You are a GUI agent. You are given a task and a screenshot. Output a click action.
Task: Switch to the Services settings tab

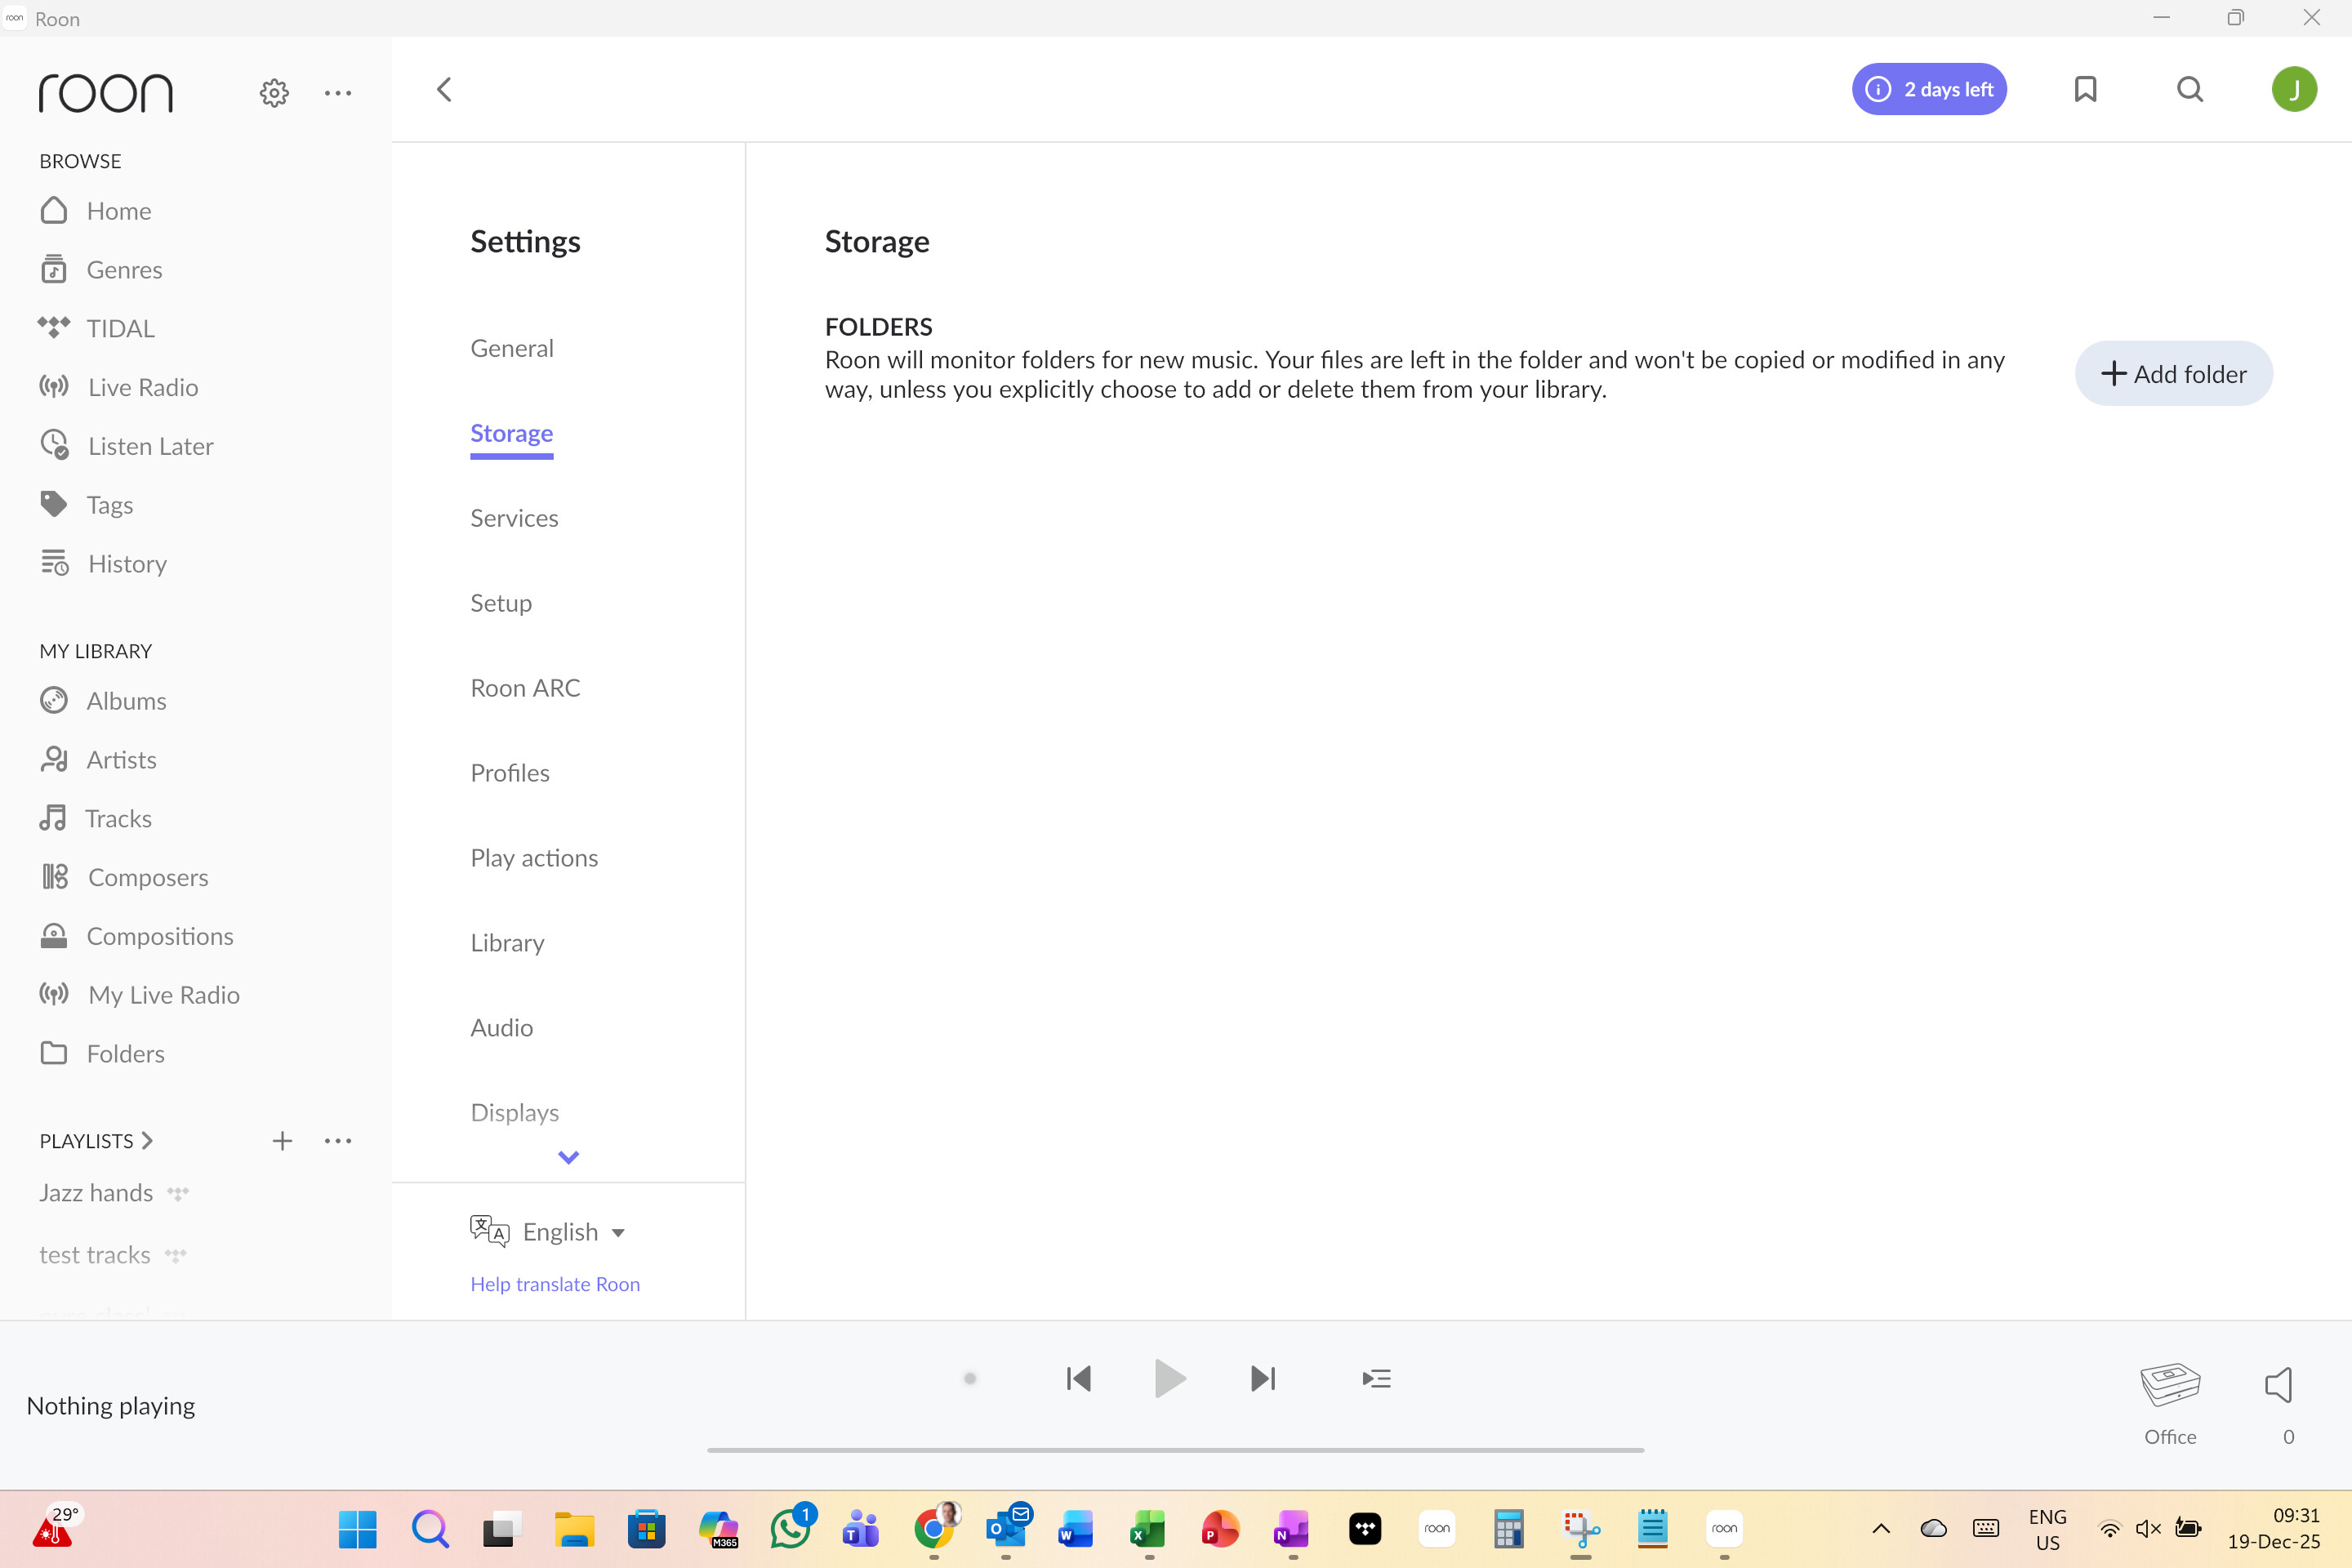(x=514, y=518)
